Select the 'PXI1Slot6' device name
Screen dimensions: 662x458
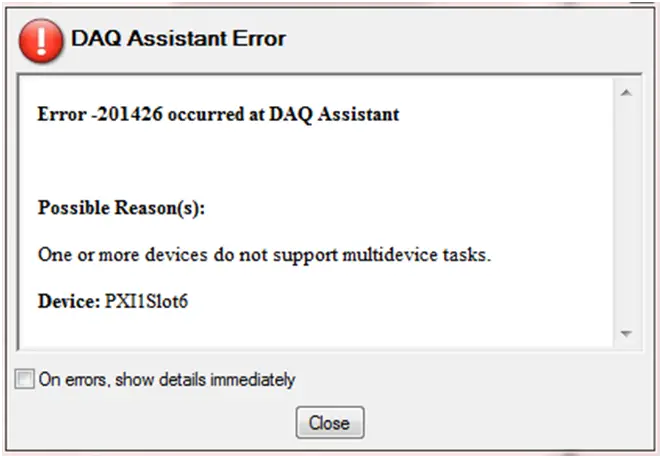tap(146, 301)
